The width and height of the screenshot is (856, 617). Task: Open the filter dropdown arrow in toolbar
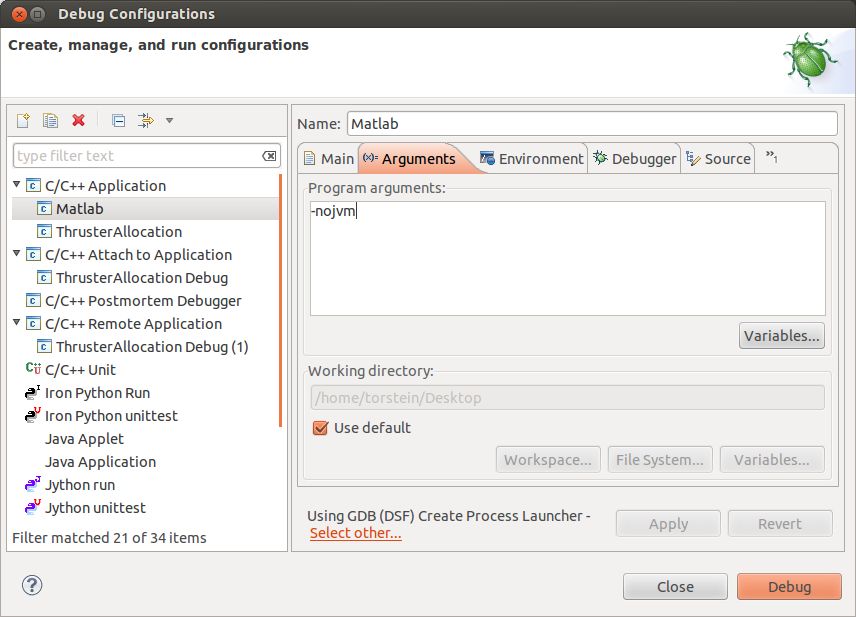click(169, 121)
